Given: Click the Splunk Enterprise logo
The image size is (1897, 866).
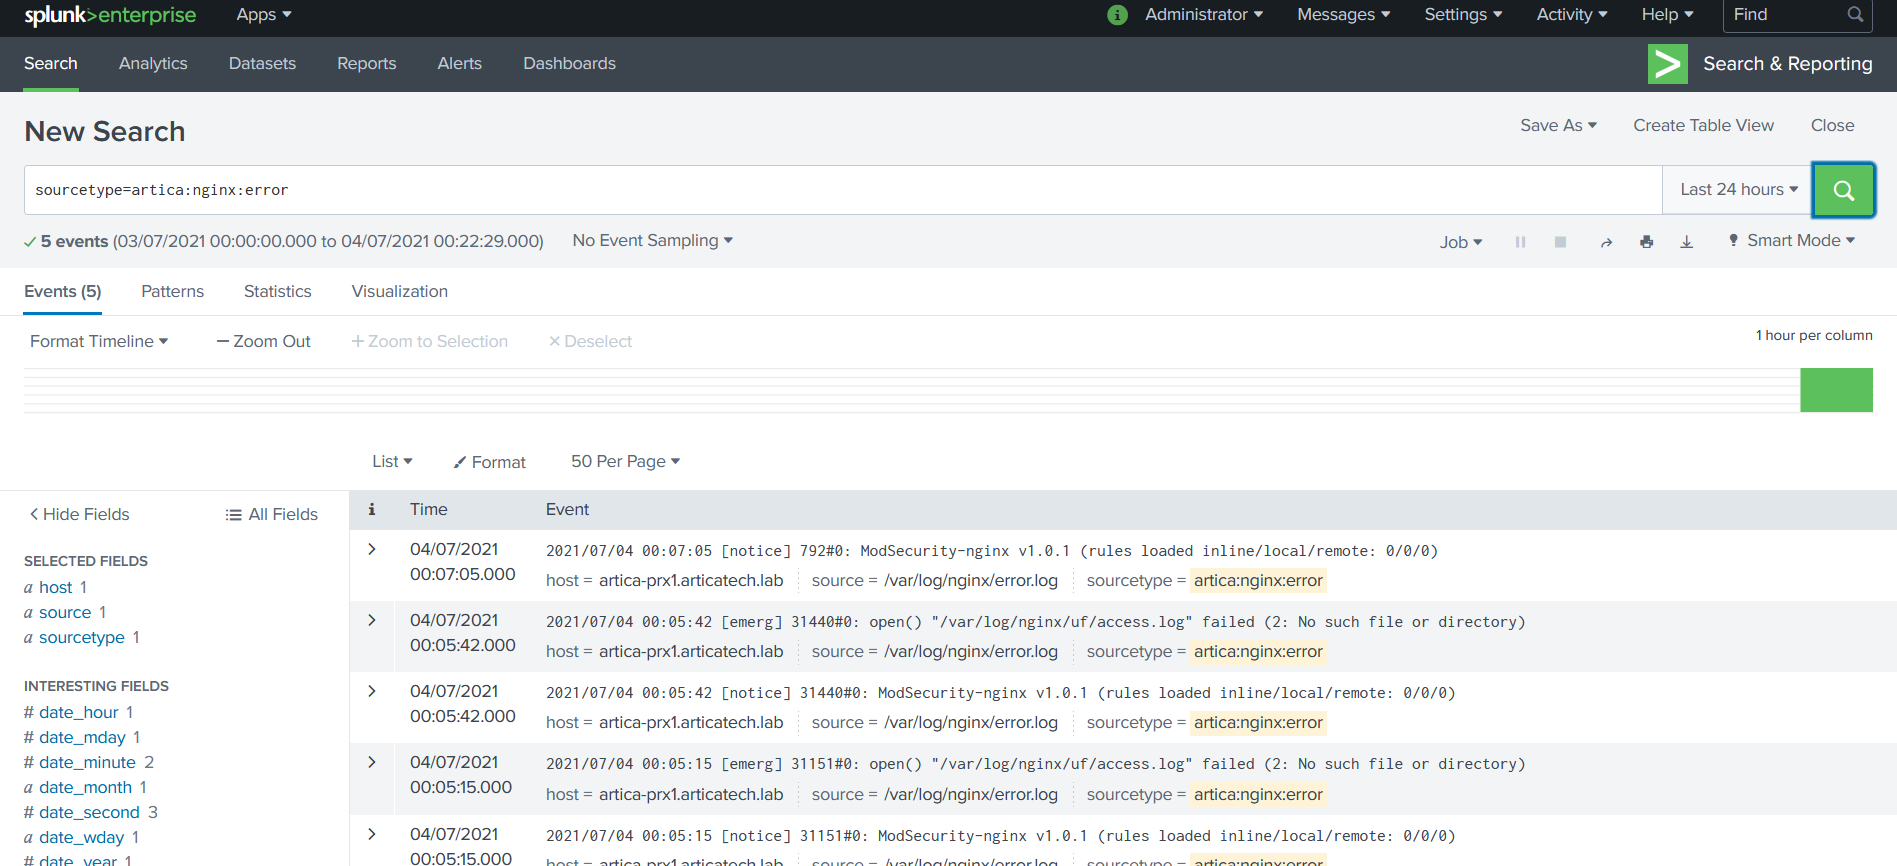Looking at the screenshot, I should [x=110, y=15].
